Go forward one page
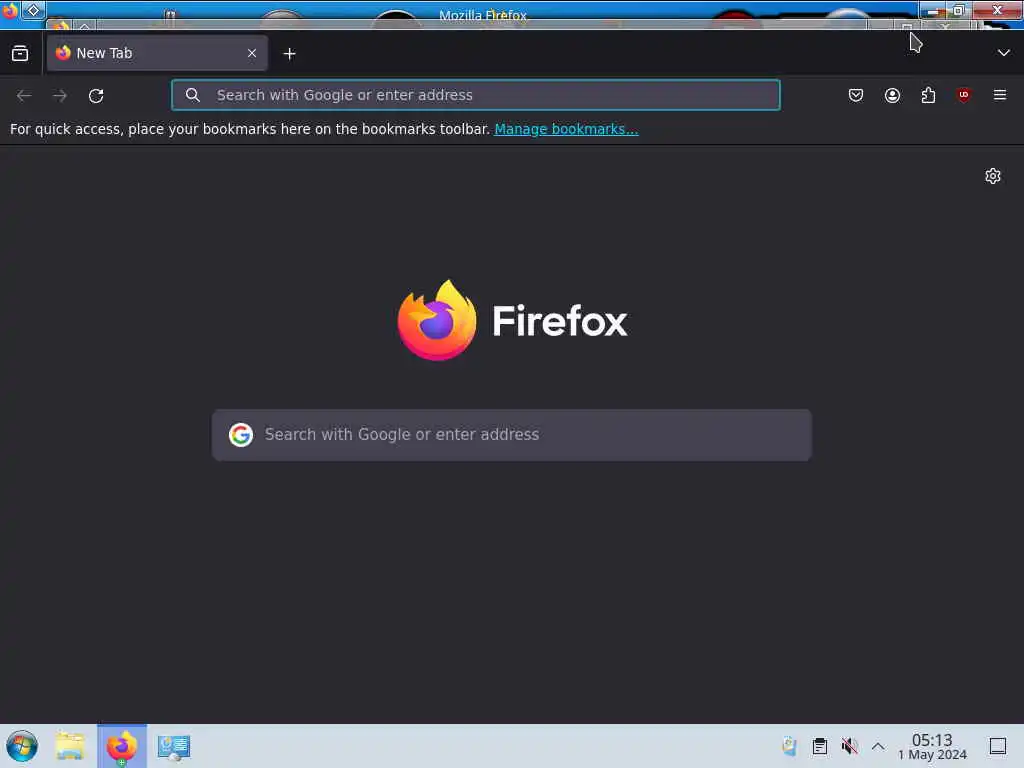This screenshot has width=1024, height=768. [60, 96]
